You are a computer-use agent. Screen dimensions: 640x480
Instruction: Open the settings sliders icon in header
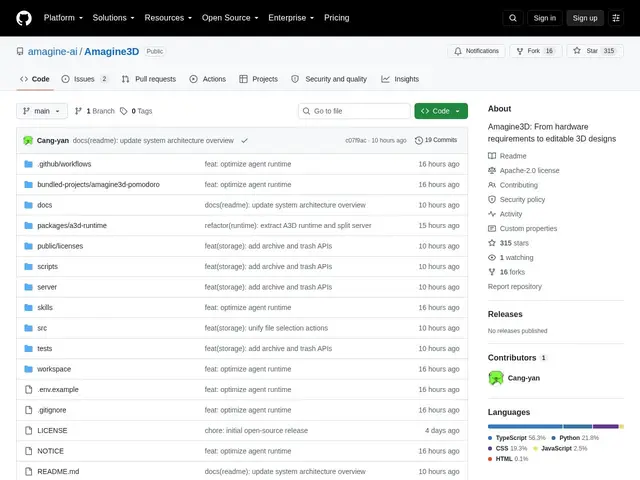tap(616, 18)
